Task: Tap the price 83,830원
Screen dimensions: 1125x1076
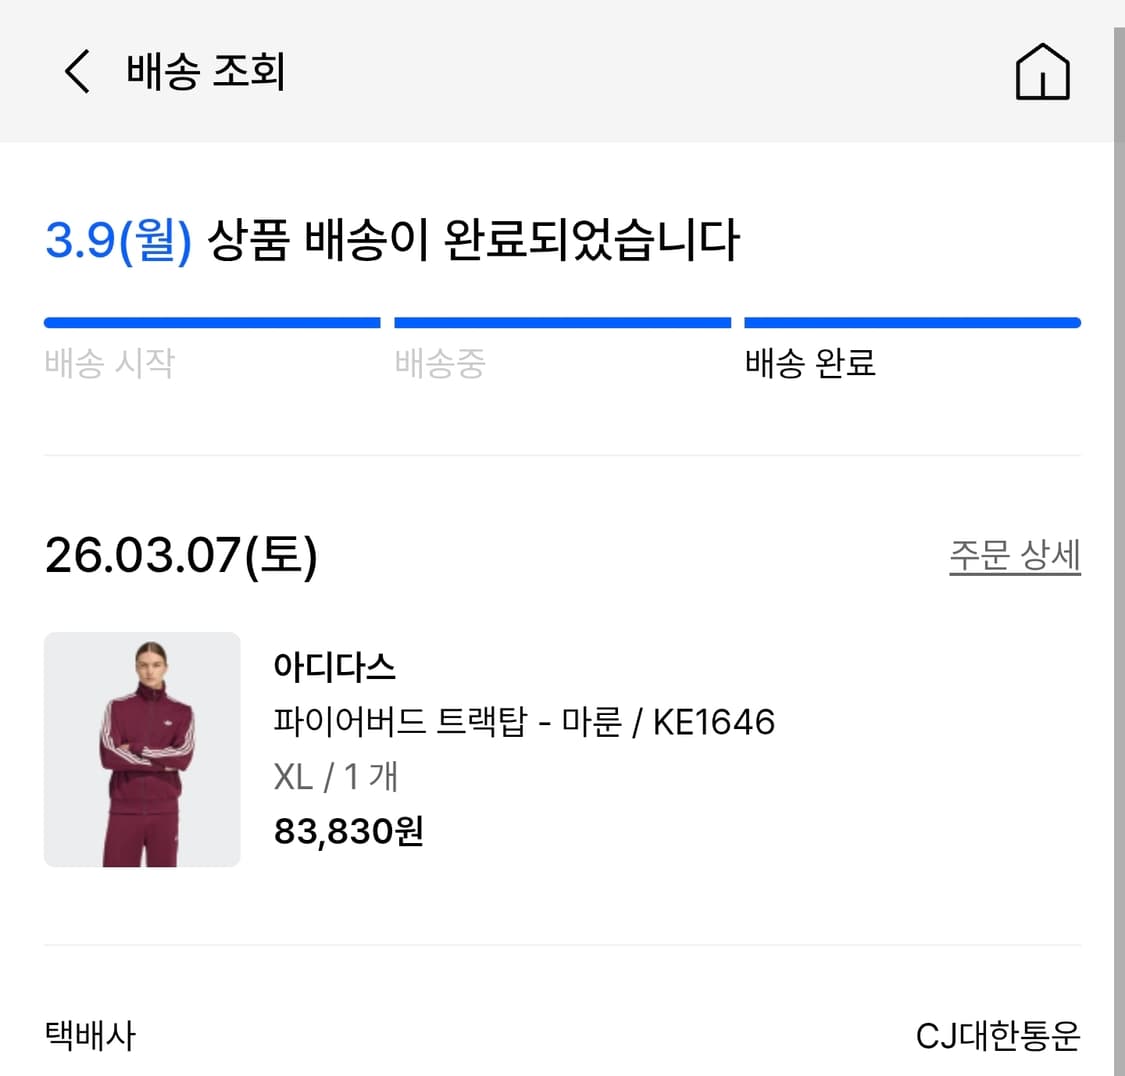Action: pyautogui.click(x=347, y=832)
